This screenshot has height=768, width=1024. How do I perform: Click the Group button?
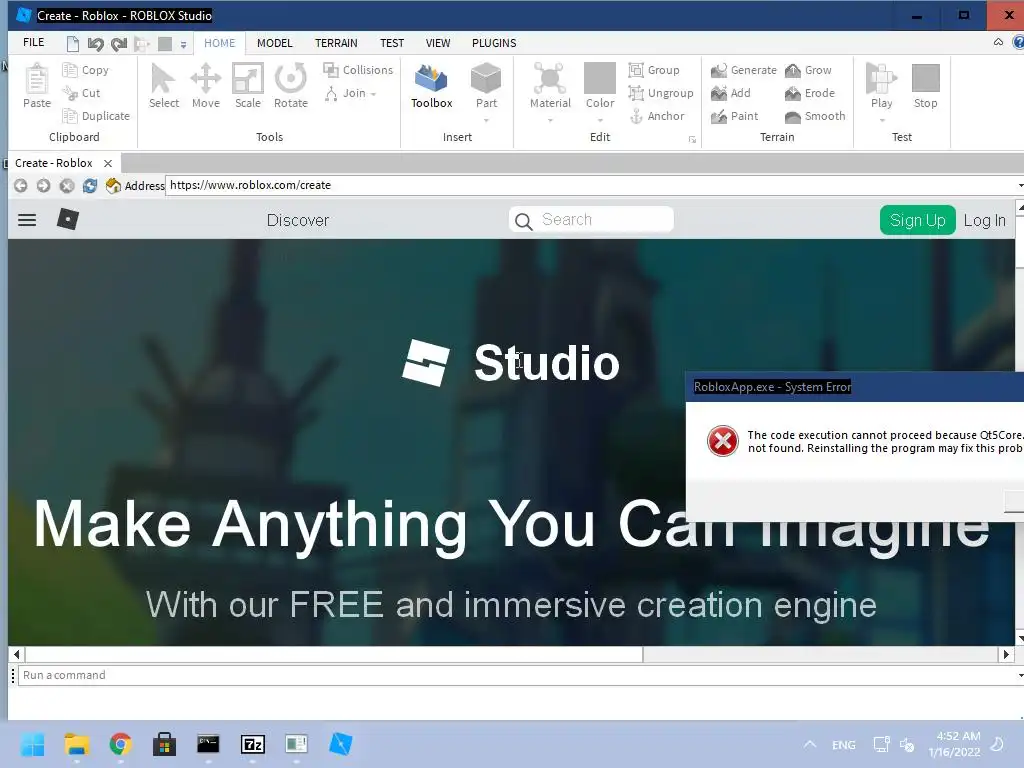coord(654,70)
